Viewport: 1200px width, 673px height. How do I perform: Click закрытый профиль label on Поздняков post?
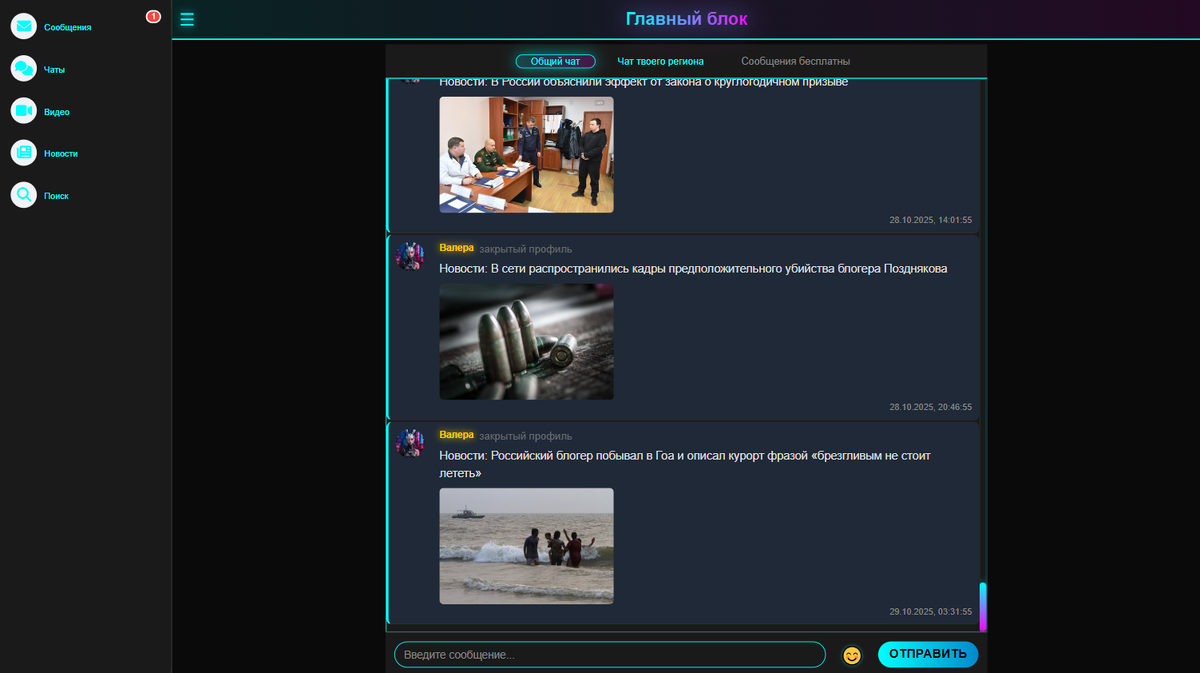click(526, 249)
